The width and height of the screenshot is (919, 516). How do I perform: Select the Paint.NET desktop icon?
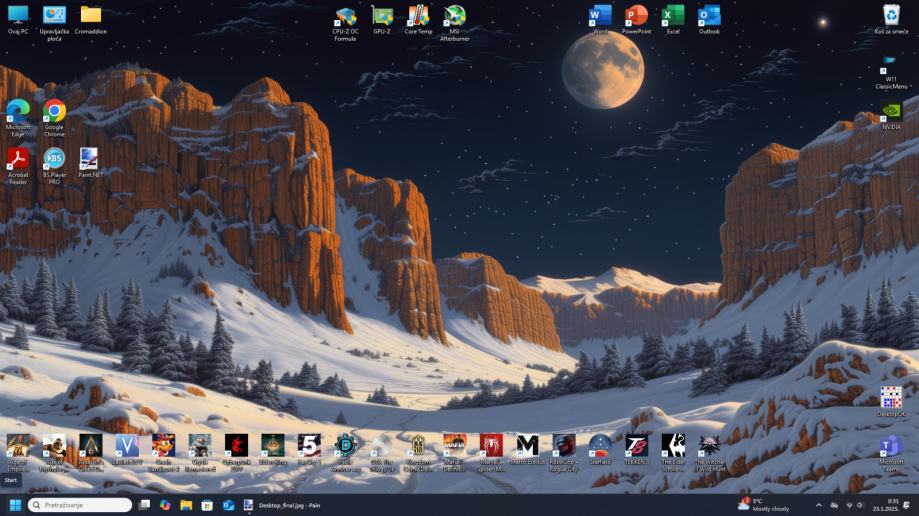pos(90,162)
